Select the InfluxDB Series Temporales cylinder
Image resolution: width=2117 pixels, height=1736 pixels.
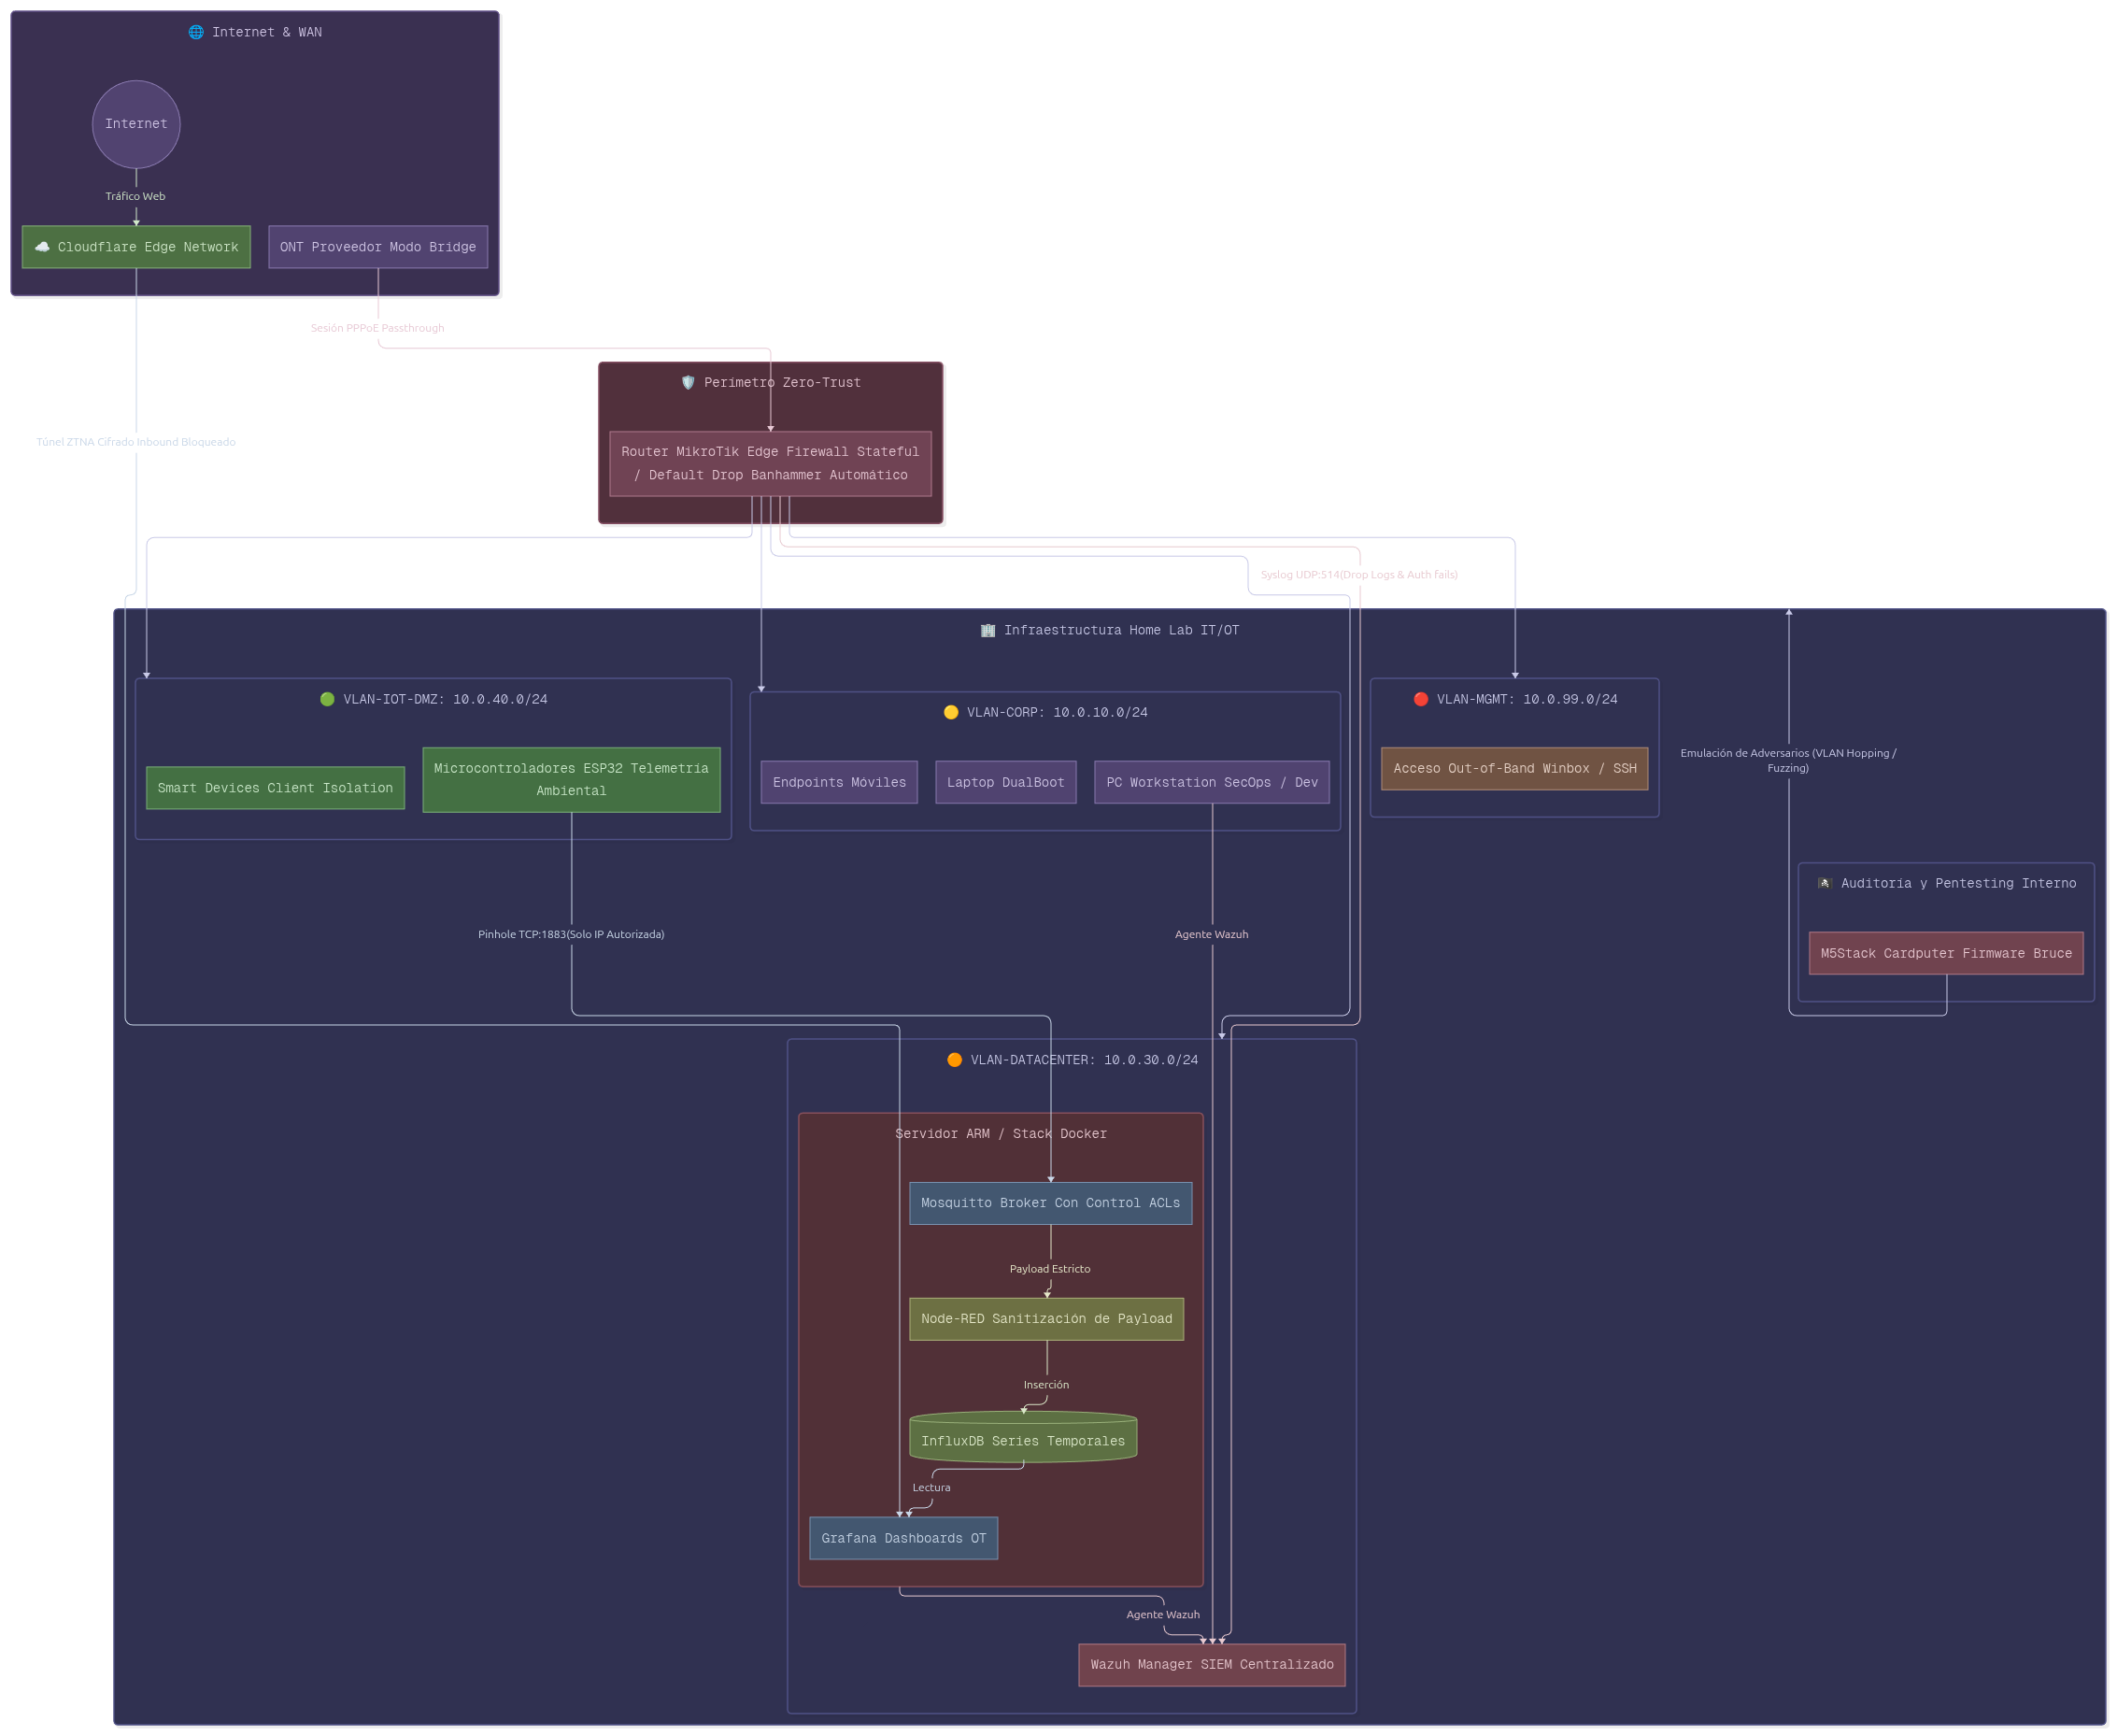(x=1023, y=1437)
